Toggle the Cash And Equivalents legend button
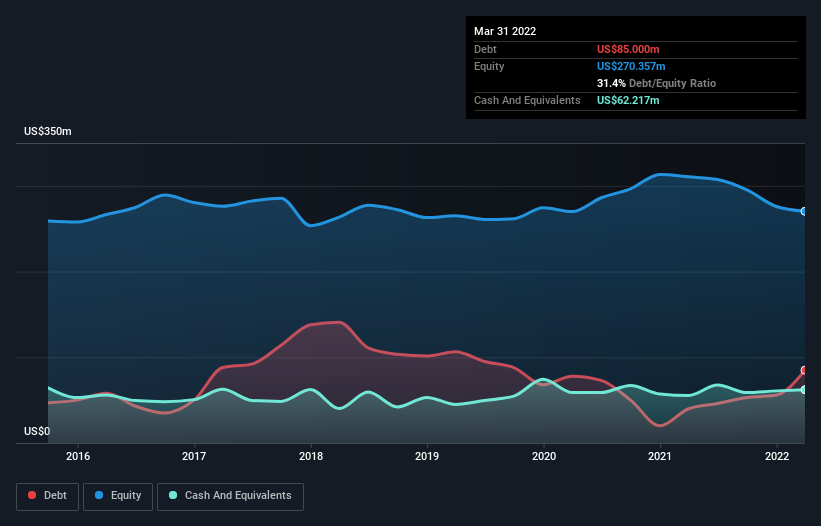 (230, 496)
